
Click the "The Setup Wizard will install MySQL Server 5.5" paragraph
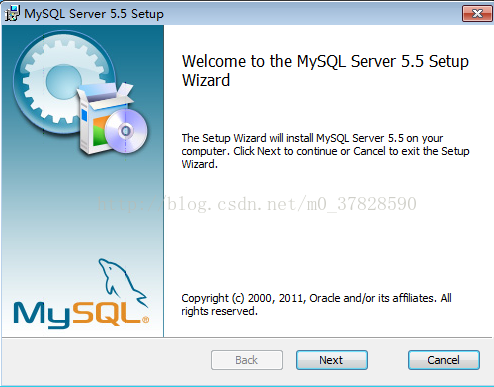325,151
